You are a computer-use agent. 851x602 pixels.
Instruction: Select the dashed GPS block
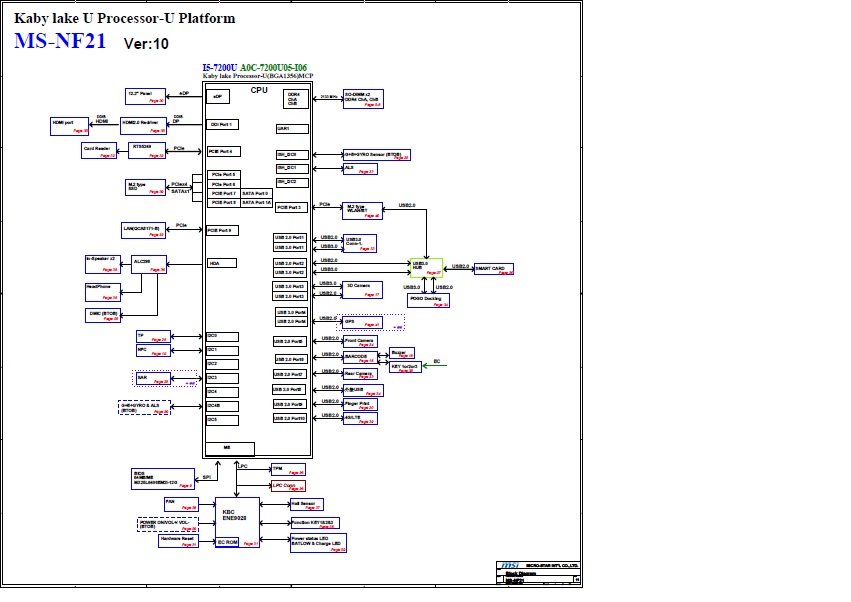pyautogui.click(x=361, y=322)
